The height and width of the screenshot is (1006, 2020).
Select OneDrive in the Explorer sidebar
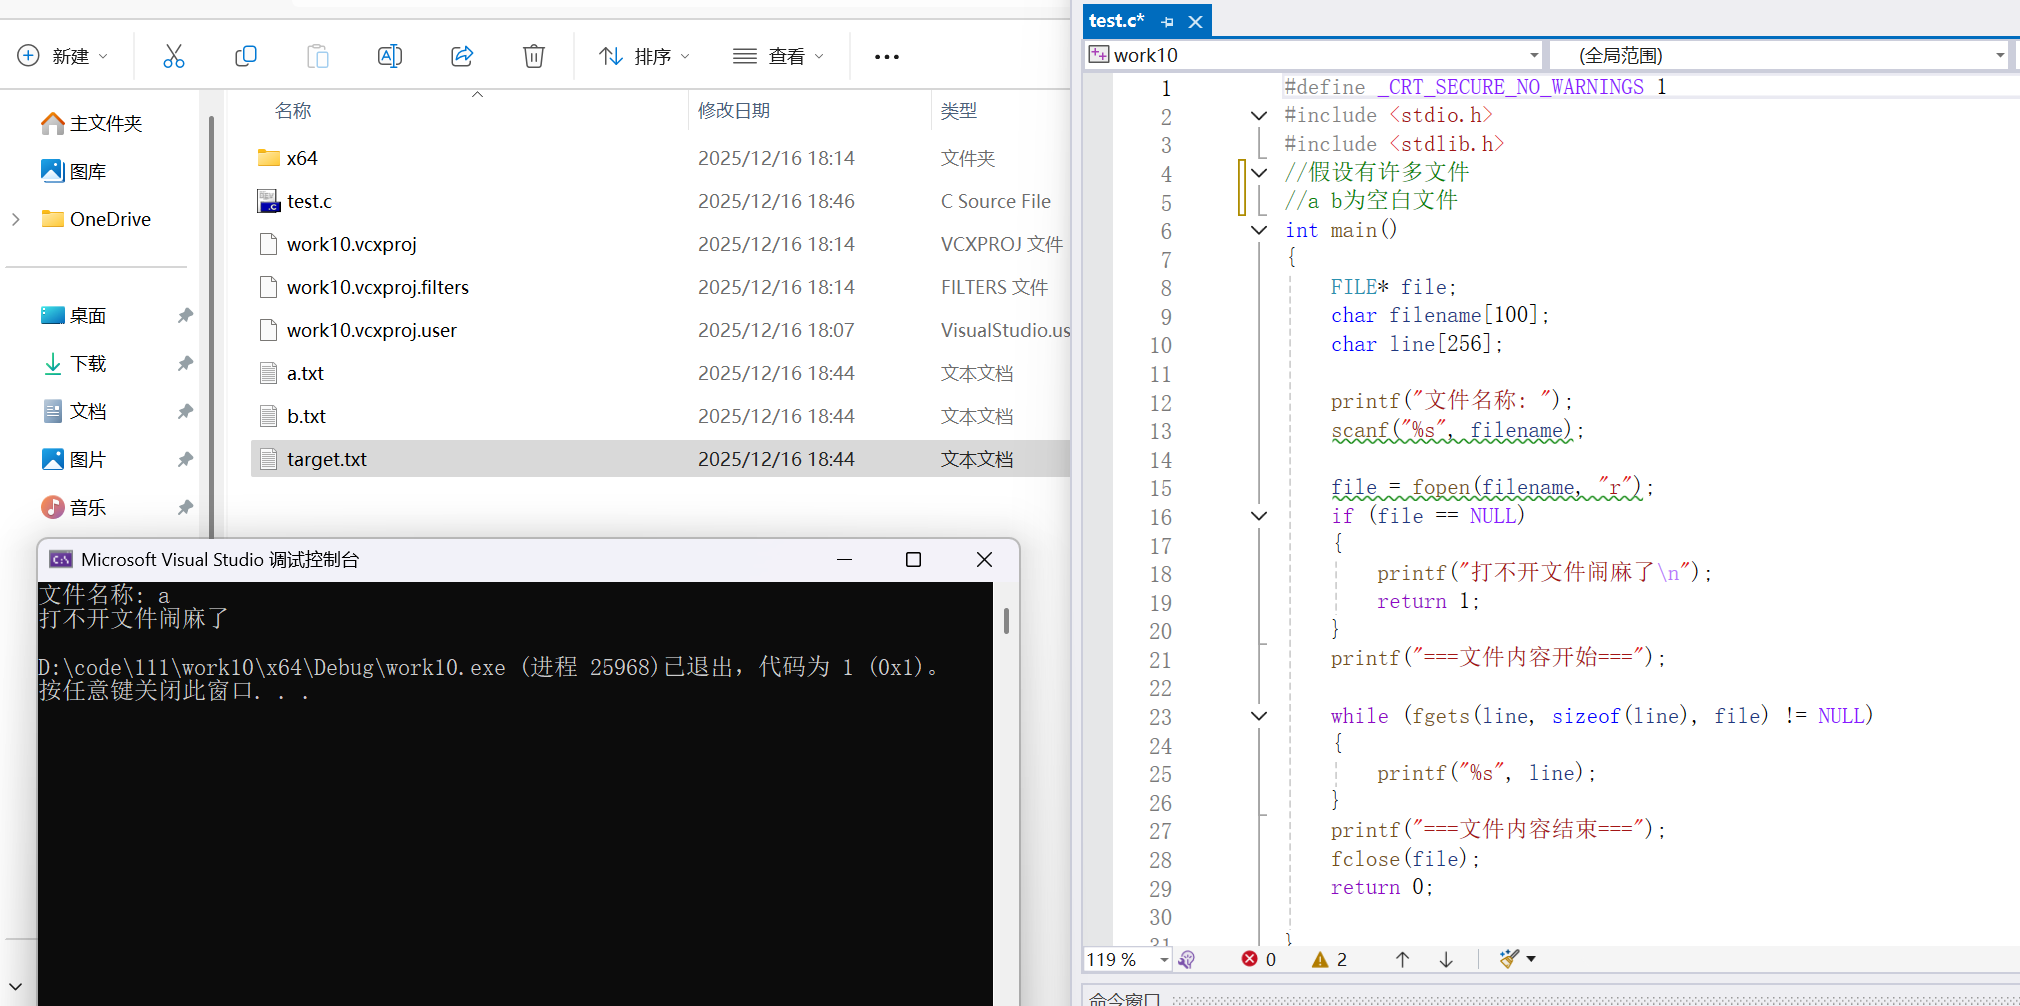pyautogui.click(x=96, y=219)
